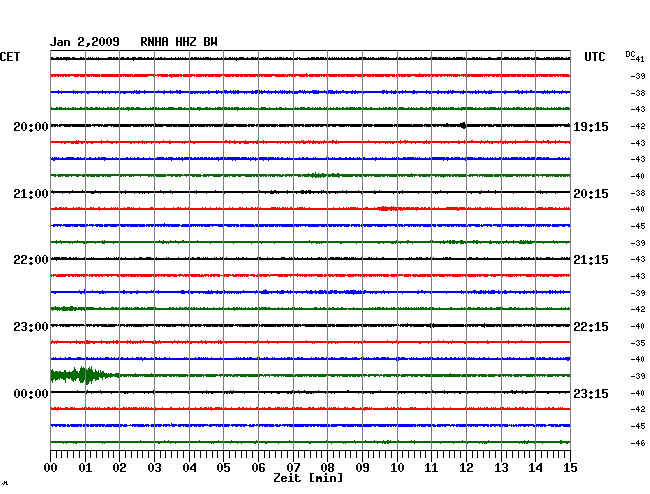The image size is (650, 494).
Task: Select the UTC timezone label
Action: tap(595, 57)
